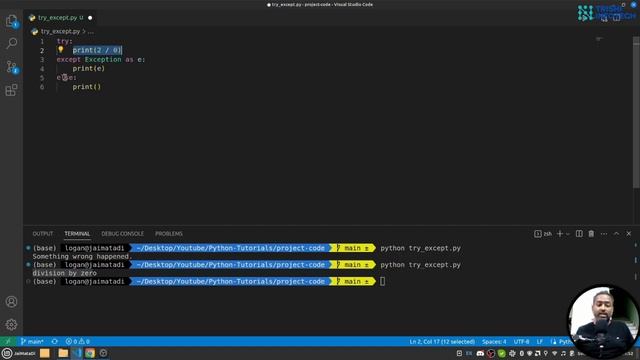Image resolution: width=640 pixels, height=360 pixels.
Task: Synchronize changes via status bar sync icon
Action: click(55, 341)
